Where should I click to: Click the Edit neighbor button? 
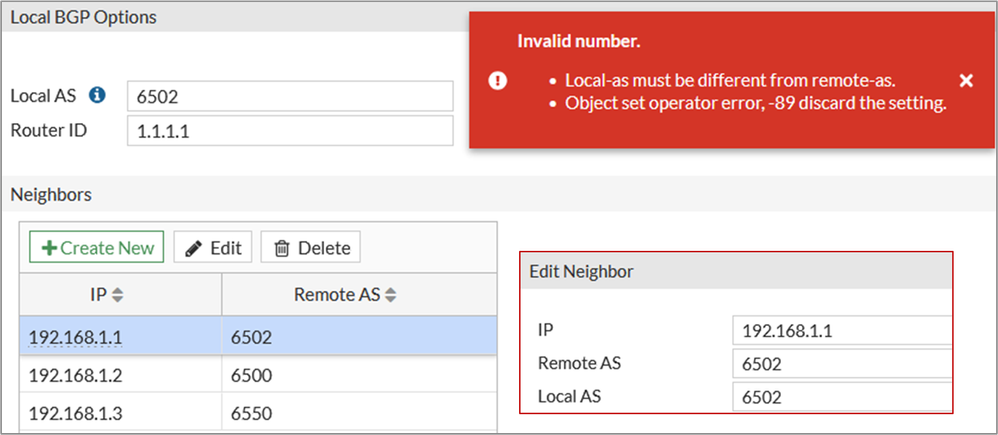(213, 248)
